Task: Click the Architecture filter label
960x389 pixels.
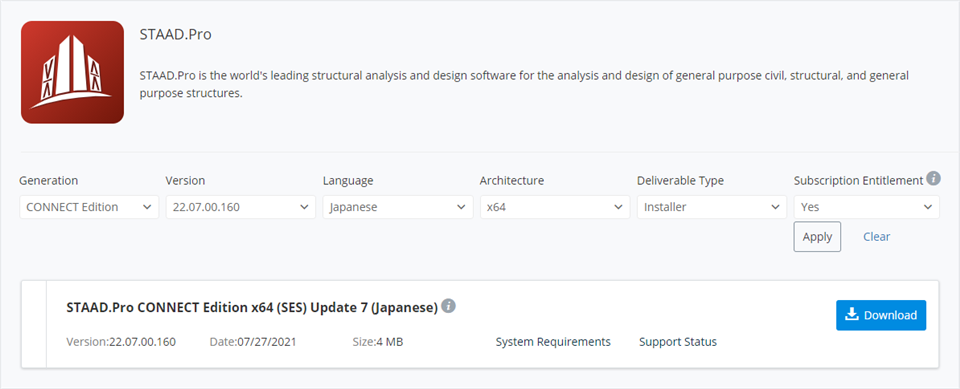Action: (512, 181)
